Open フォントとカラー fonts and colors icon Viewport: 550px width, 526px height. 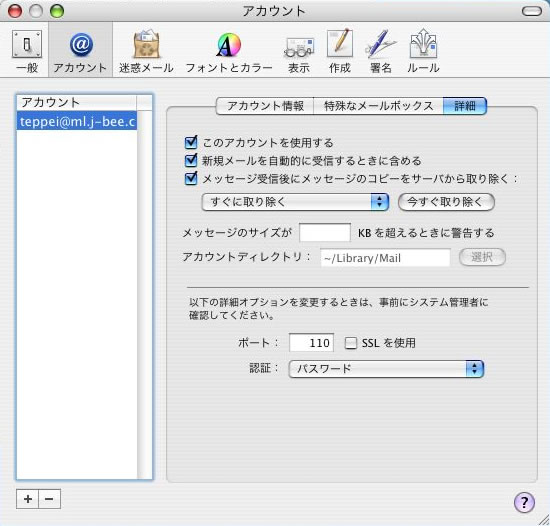point(229,45)
